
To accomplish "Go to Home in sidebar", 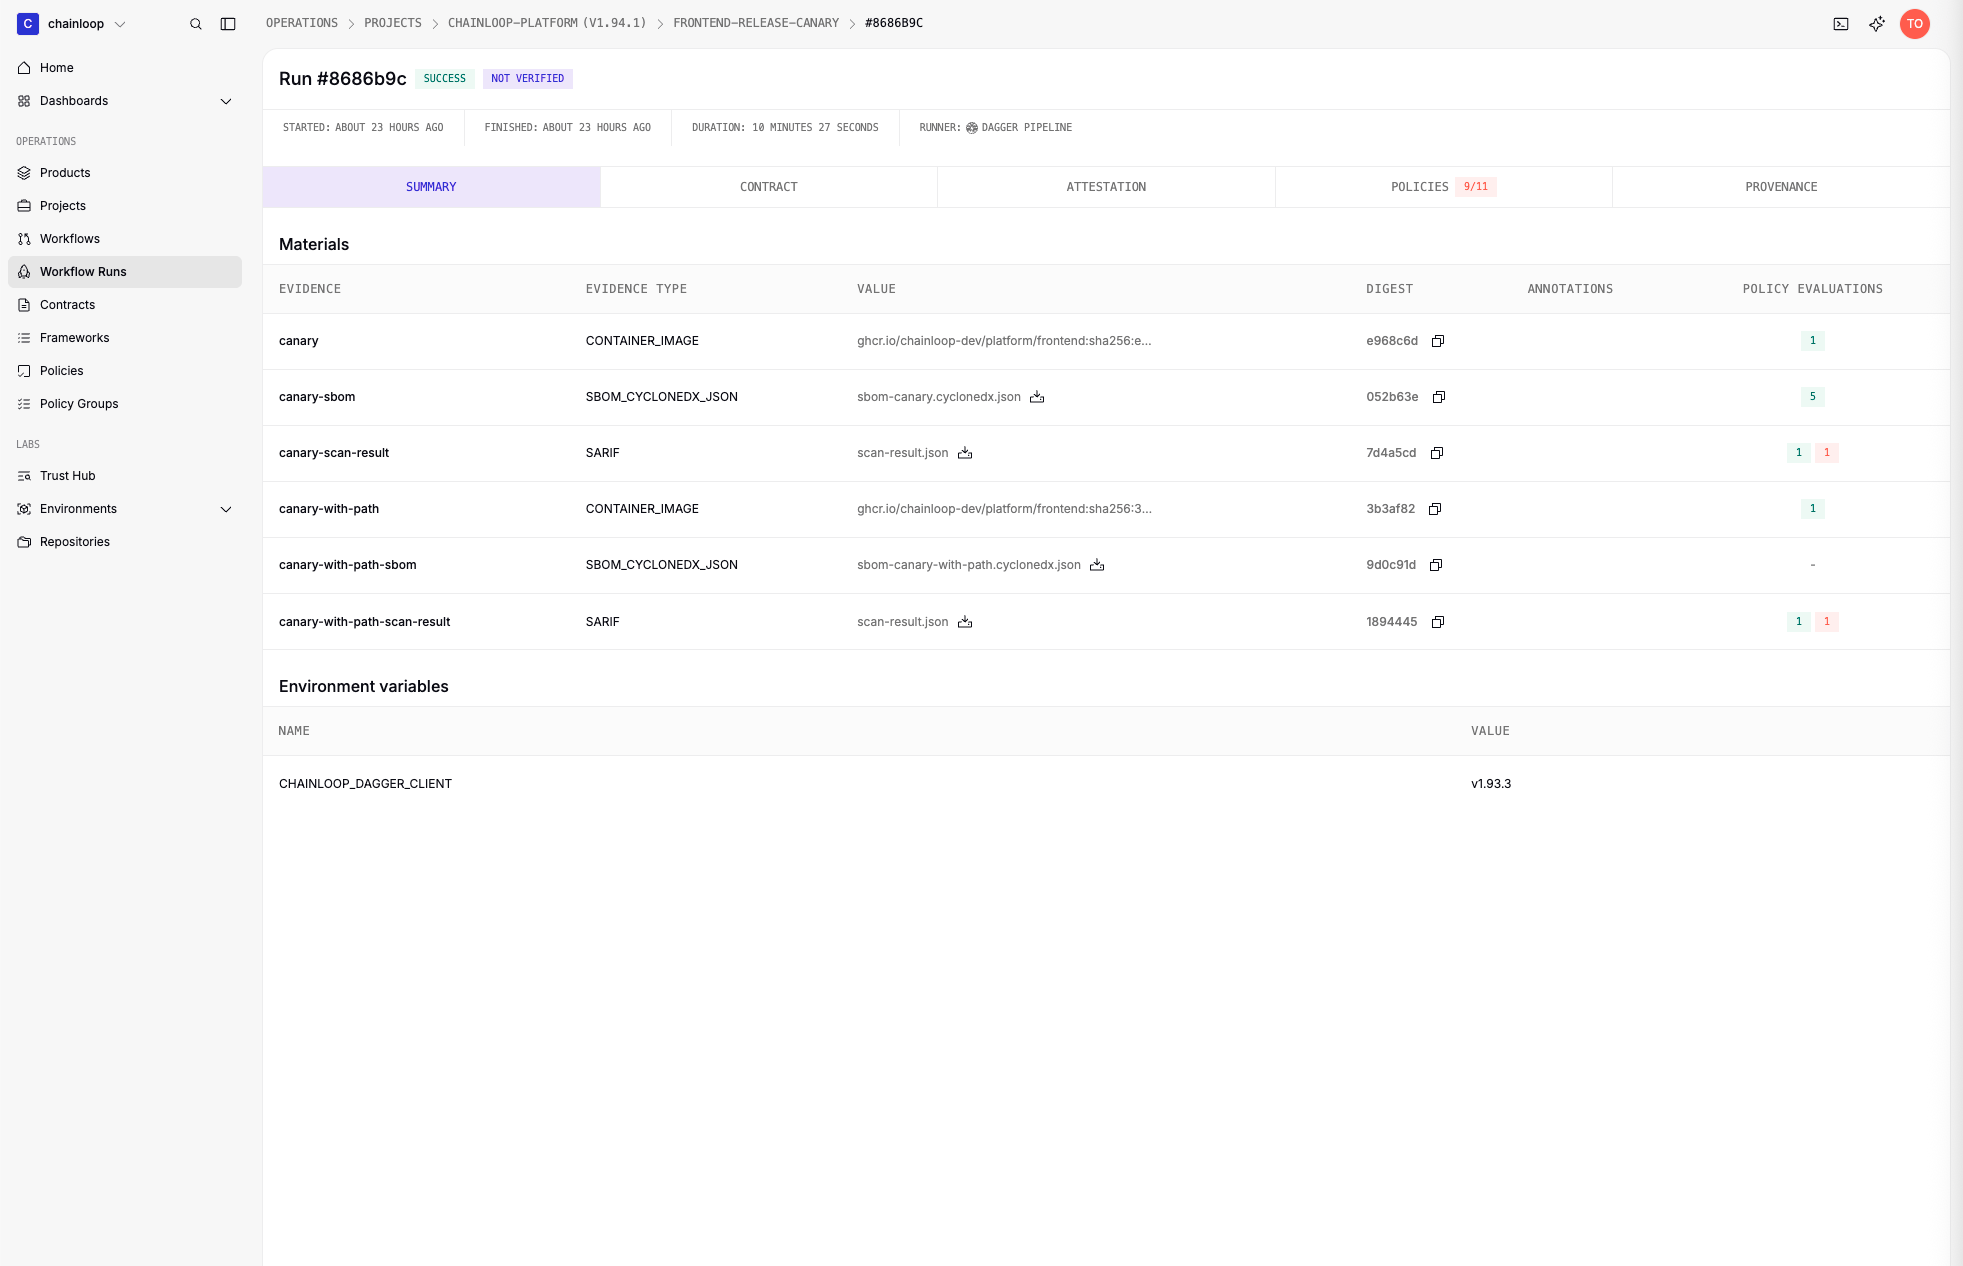I will 125,68.
